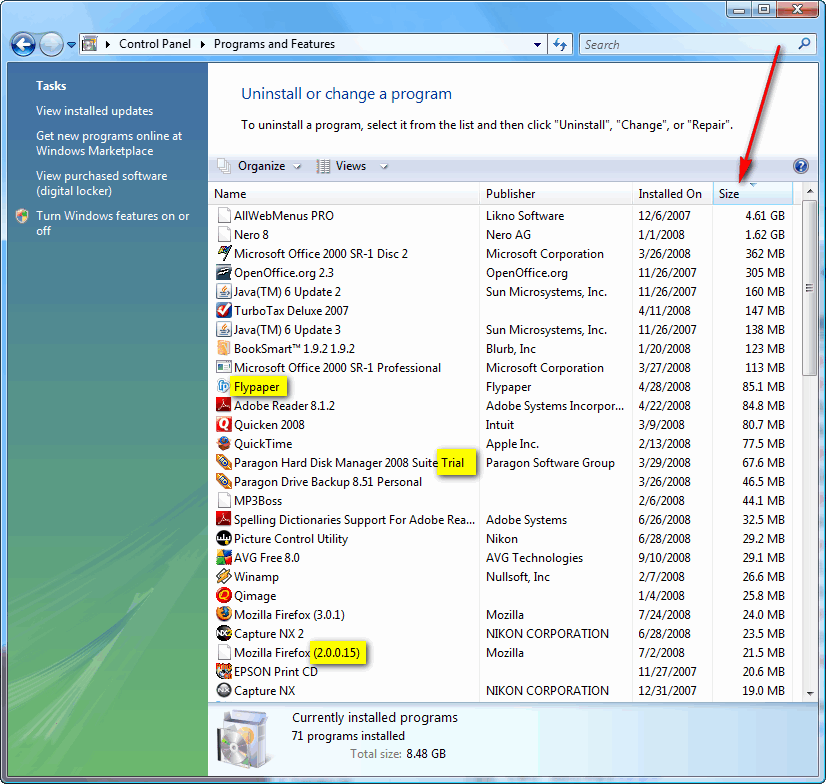This screenshot has width=826, height=784.
Task: Select the AVG Free 8.0 icon
Action: 224,557
